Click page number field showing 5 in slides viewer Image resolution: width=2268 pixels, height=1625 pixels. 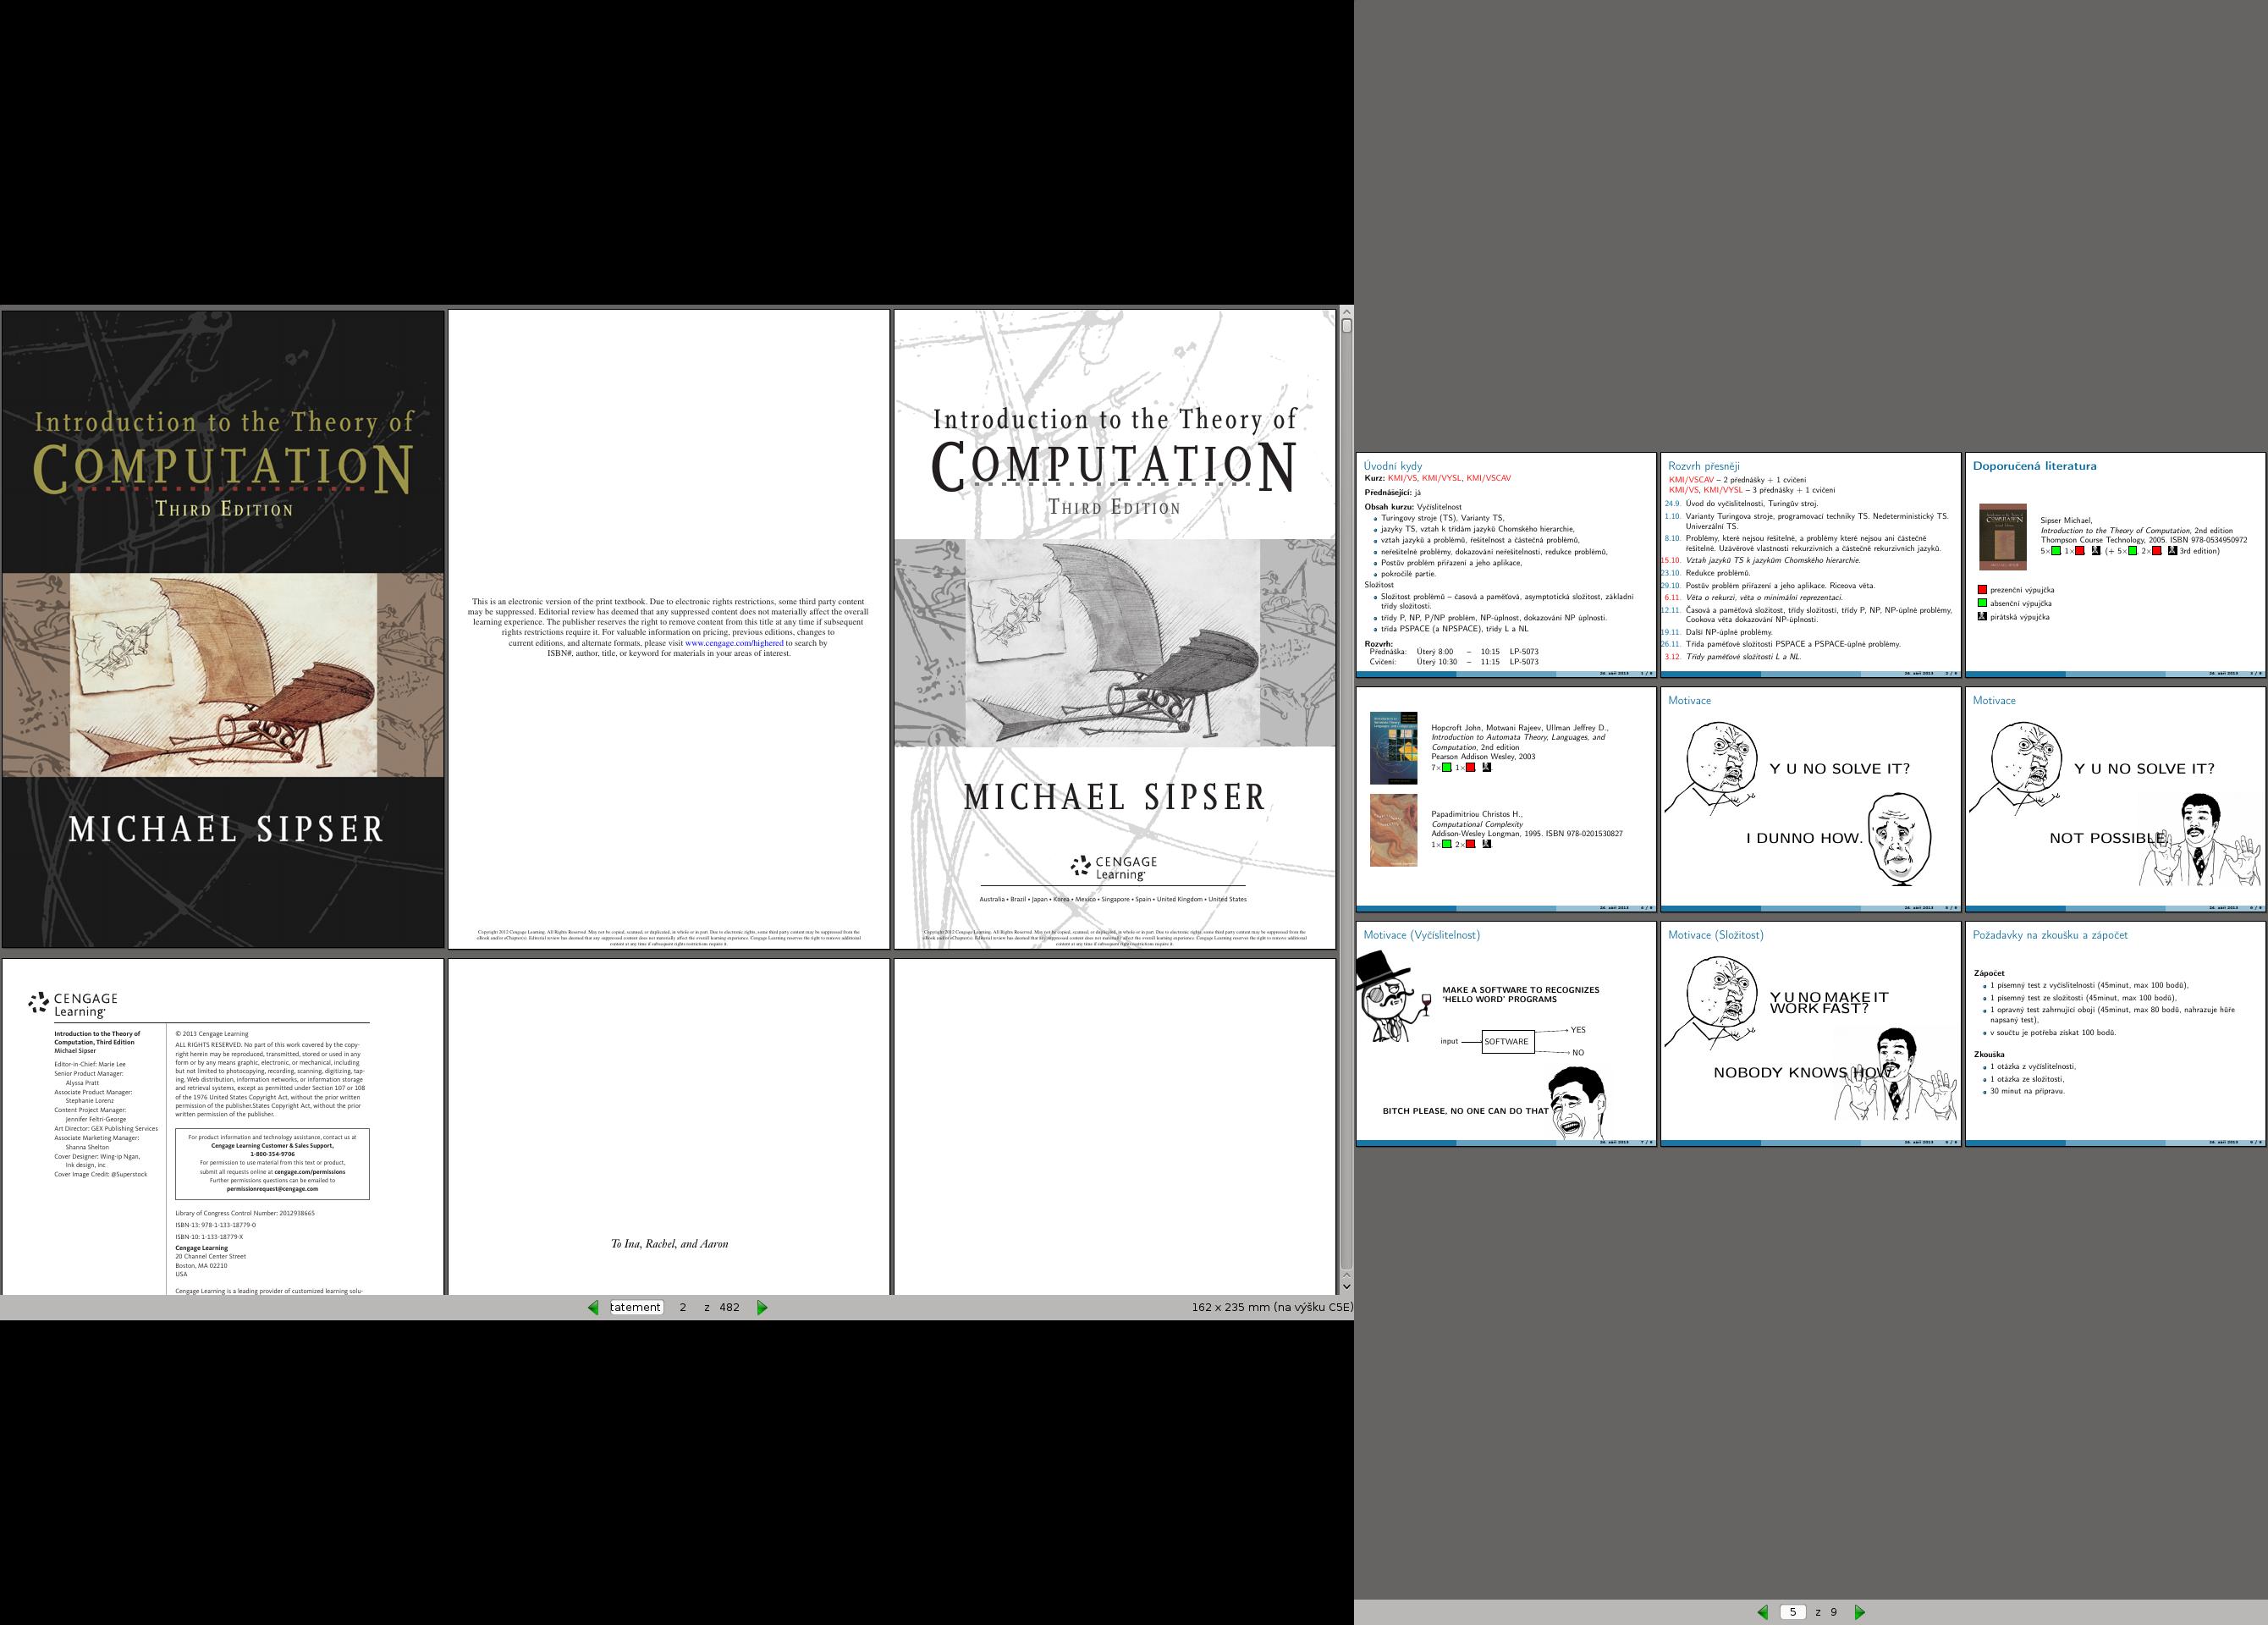coord(1793,1612)
